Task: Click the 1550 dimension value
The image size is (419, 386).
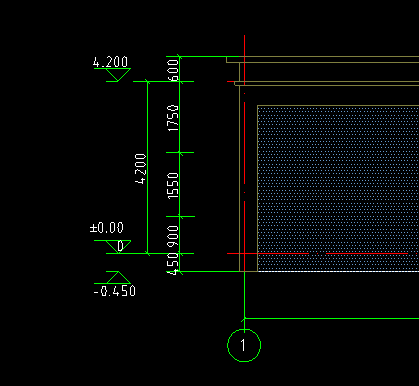Action: 173,186
